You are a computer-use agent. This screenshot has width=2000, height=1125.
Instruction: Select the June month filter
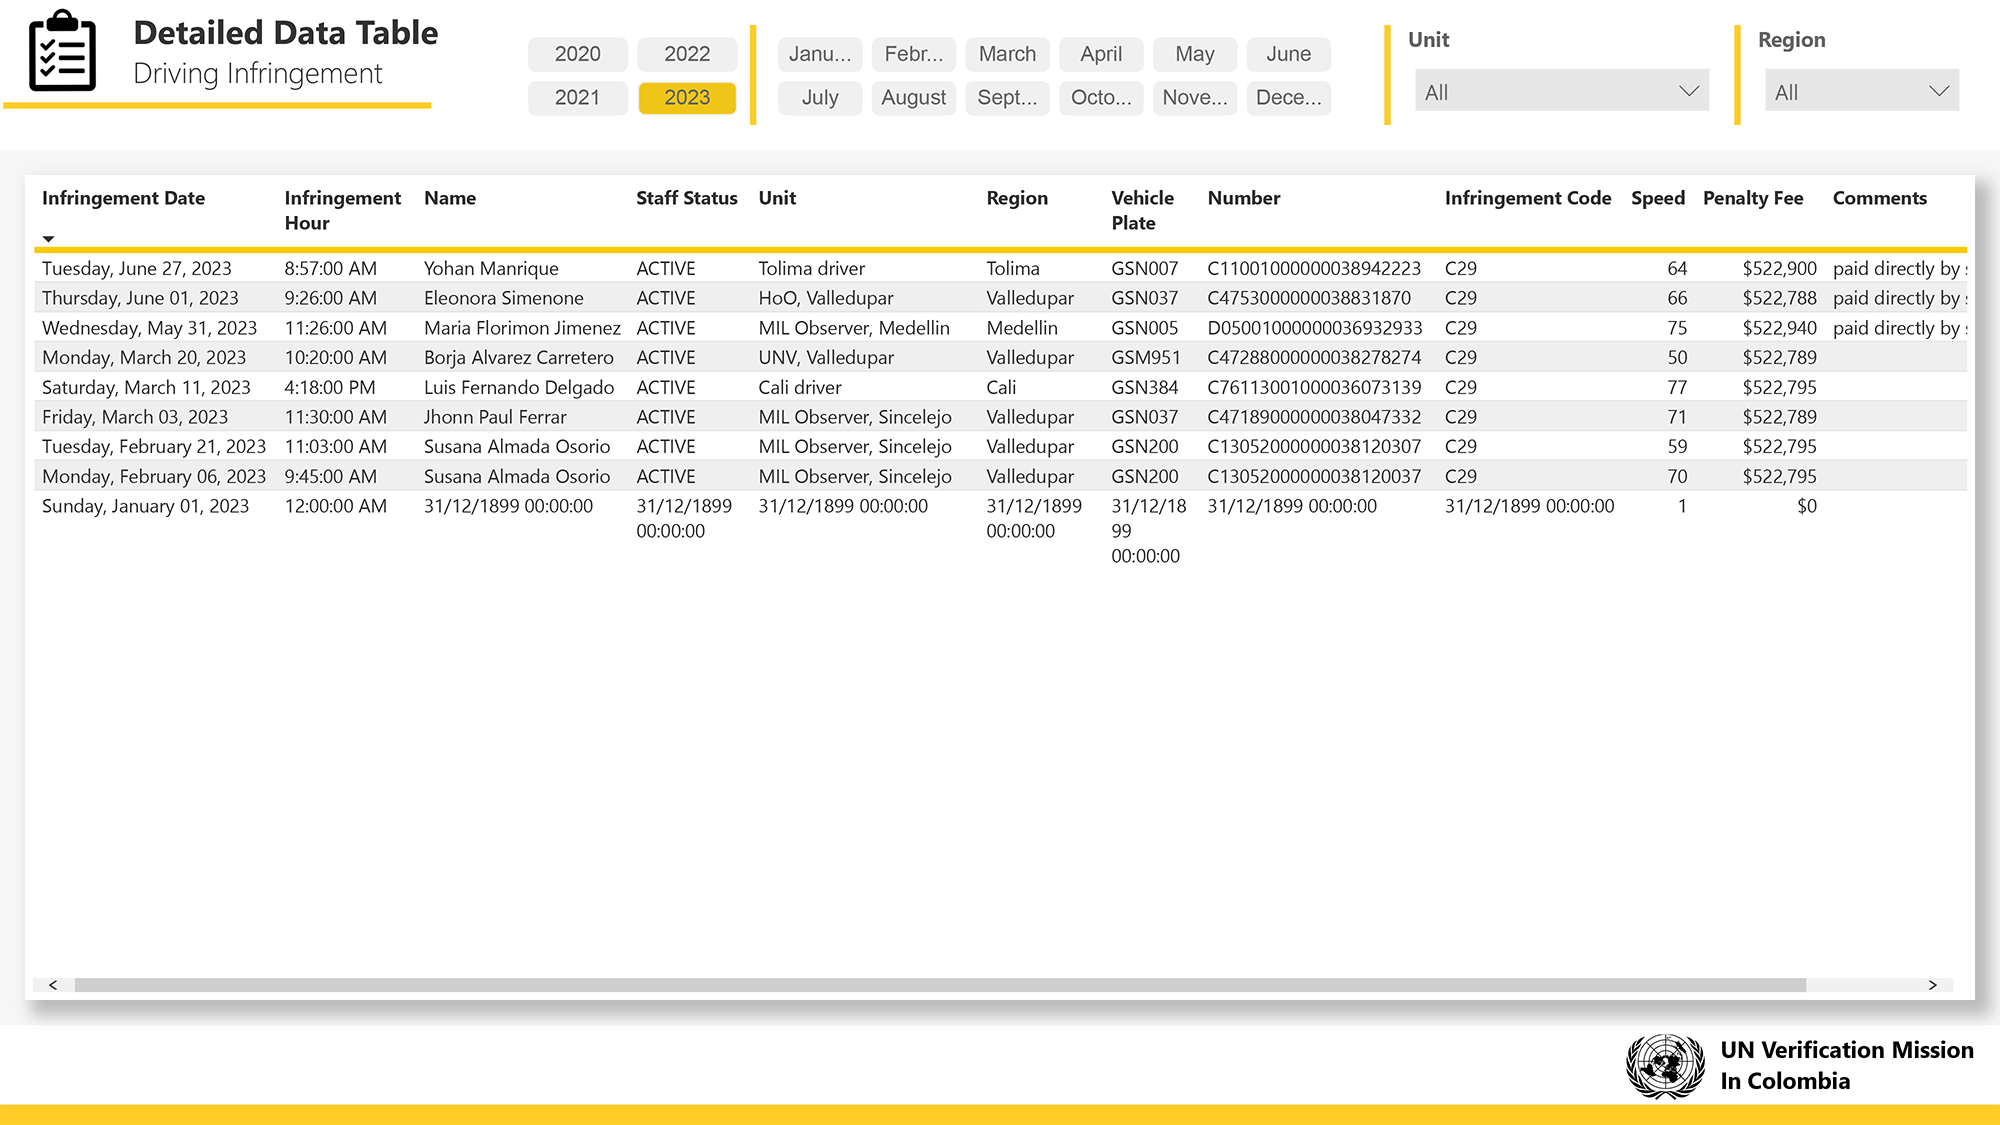[1289, 54]
